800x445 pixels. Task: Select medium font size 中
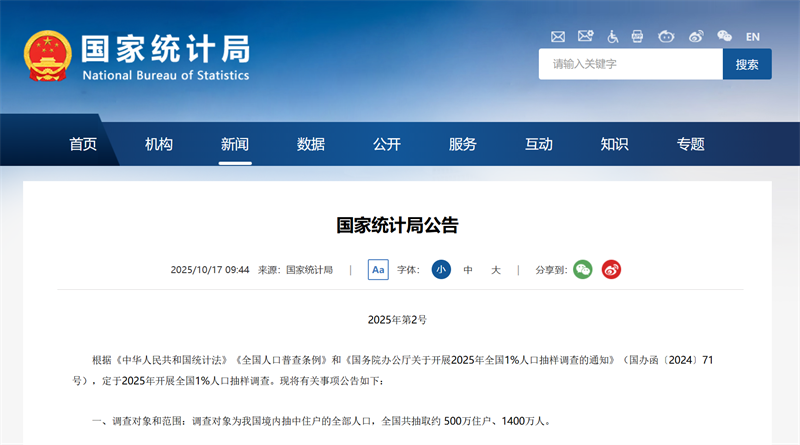468,270
